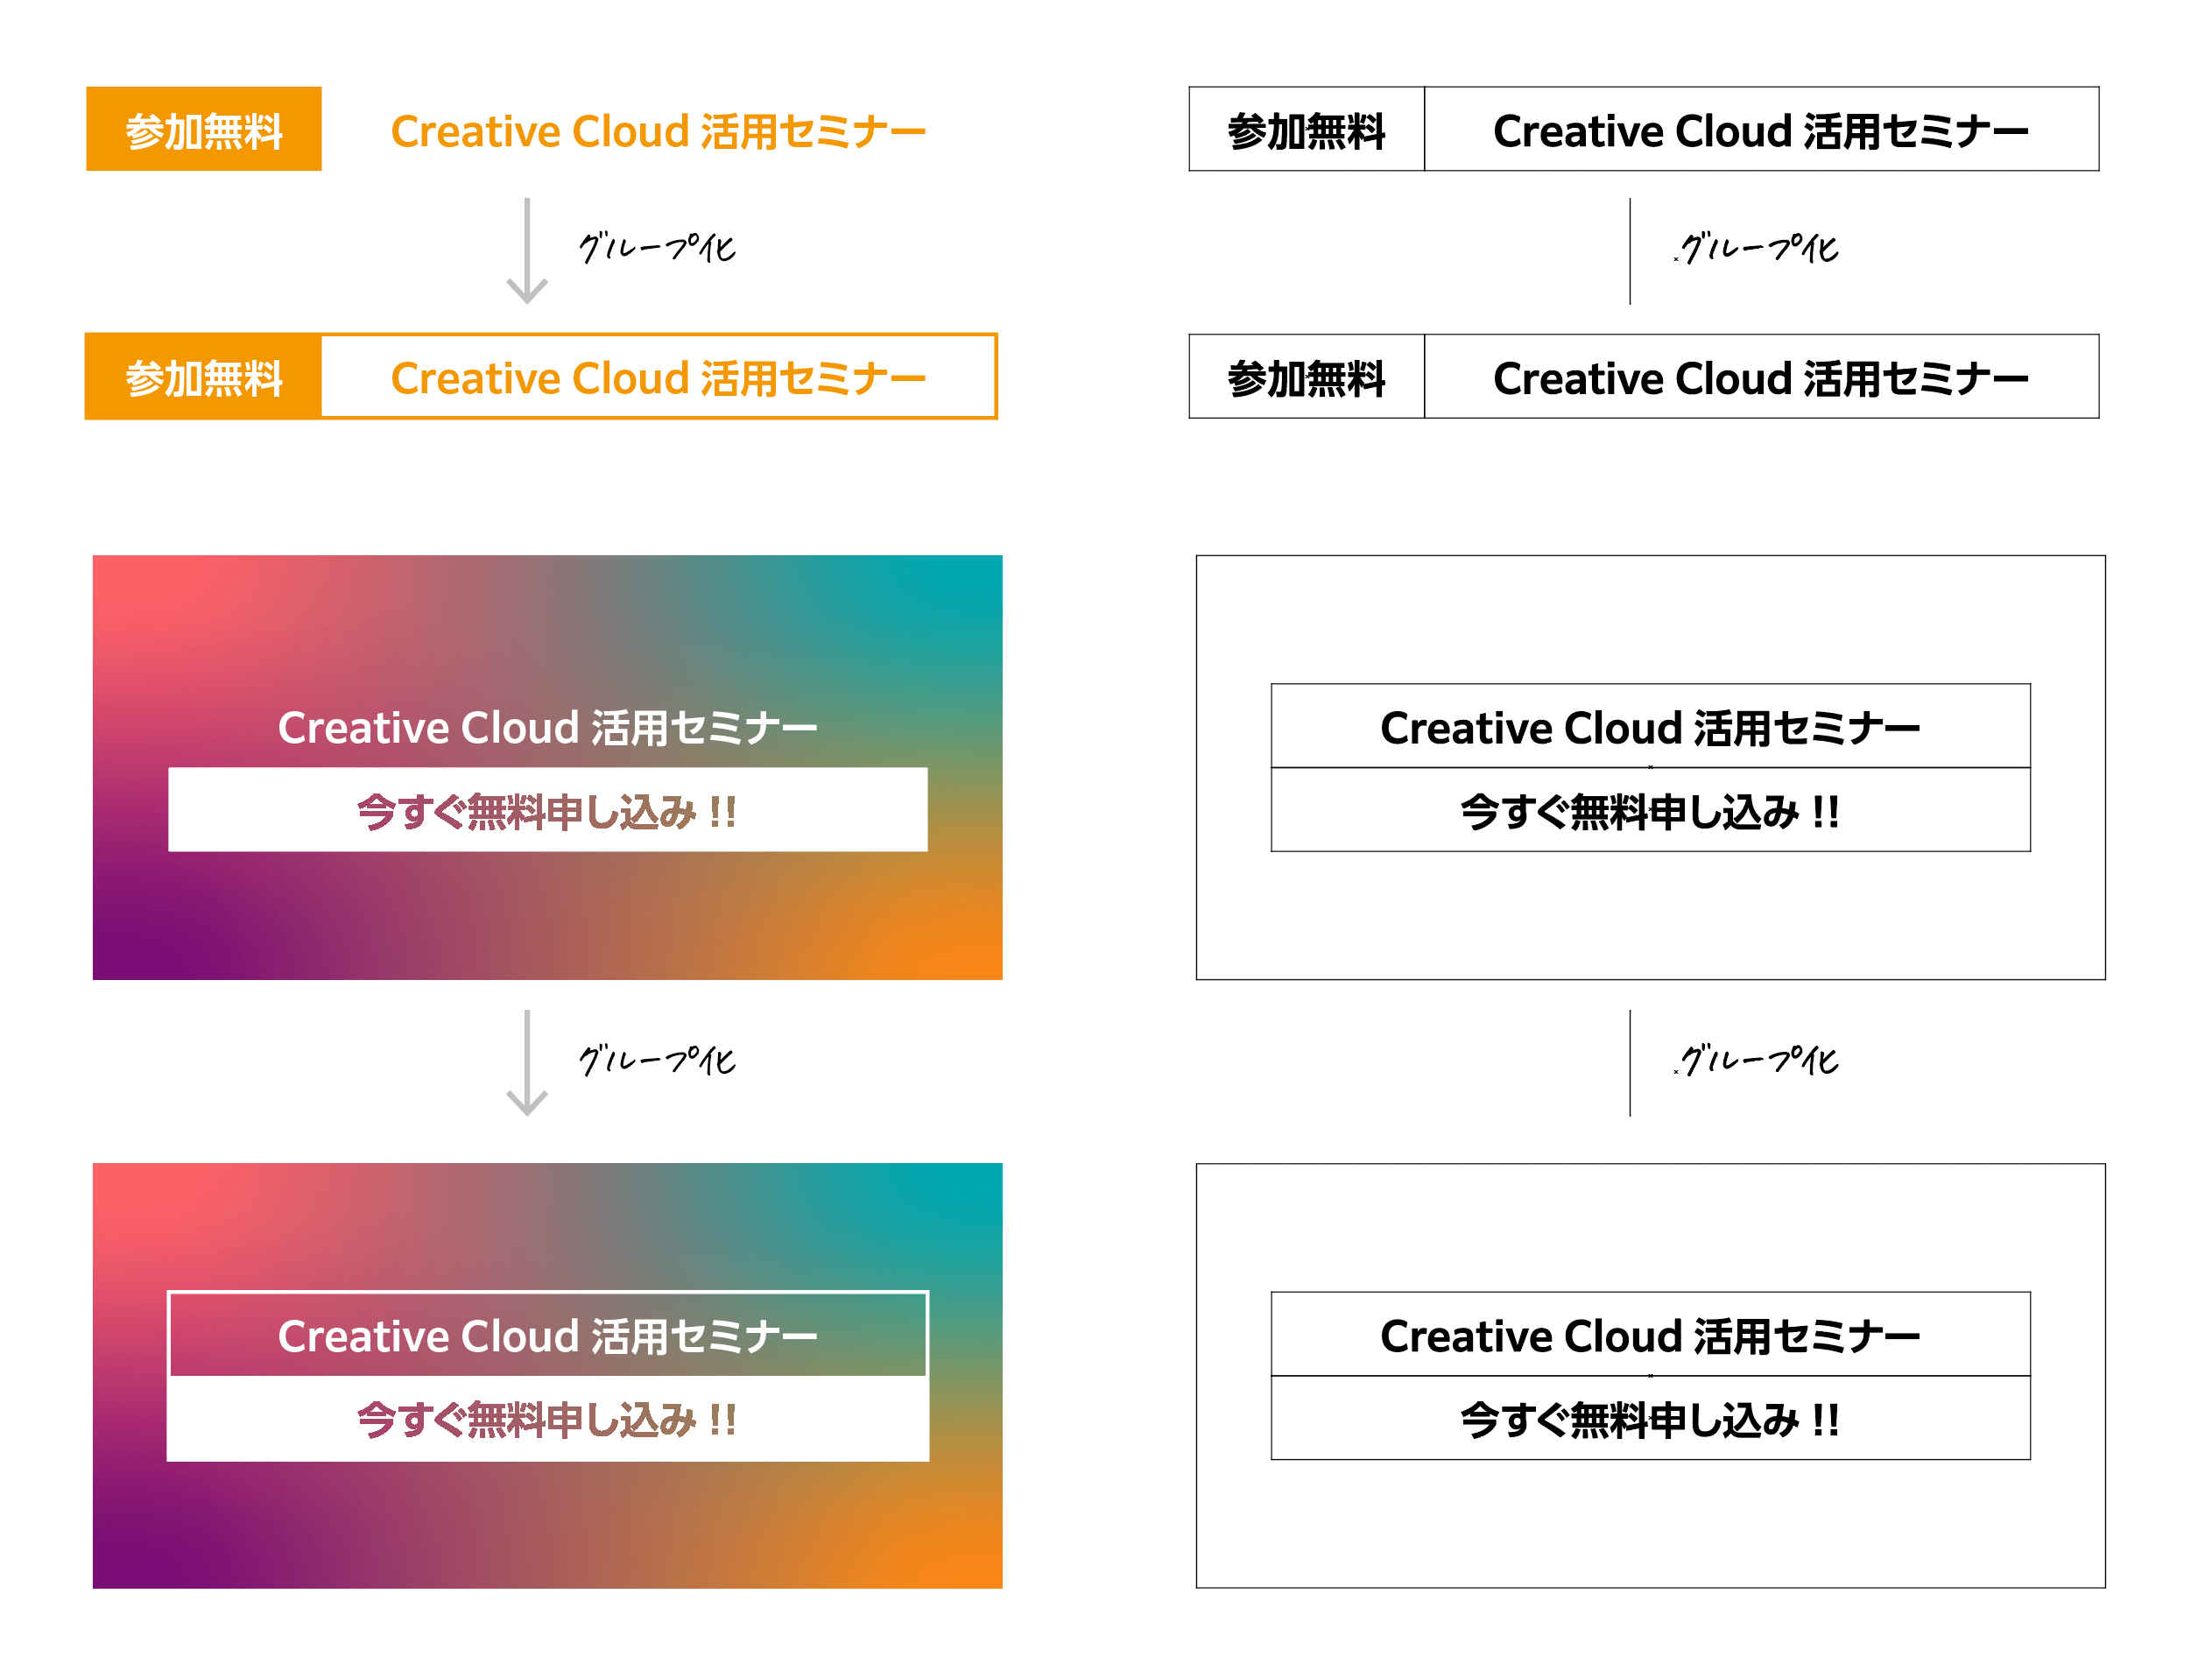This screenshot has height=1657, width=2212.
Task: Click the 今すぐ無料申し込み !! button beneath the unframed white heading
Action: click(548, 810)
